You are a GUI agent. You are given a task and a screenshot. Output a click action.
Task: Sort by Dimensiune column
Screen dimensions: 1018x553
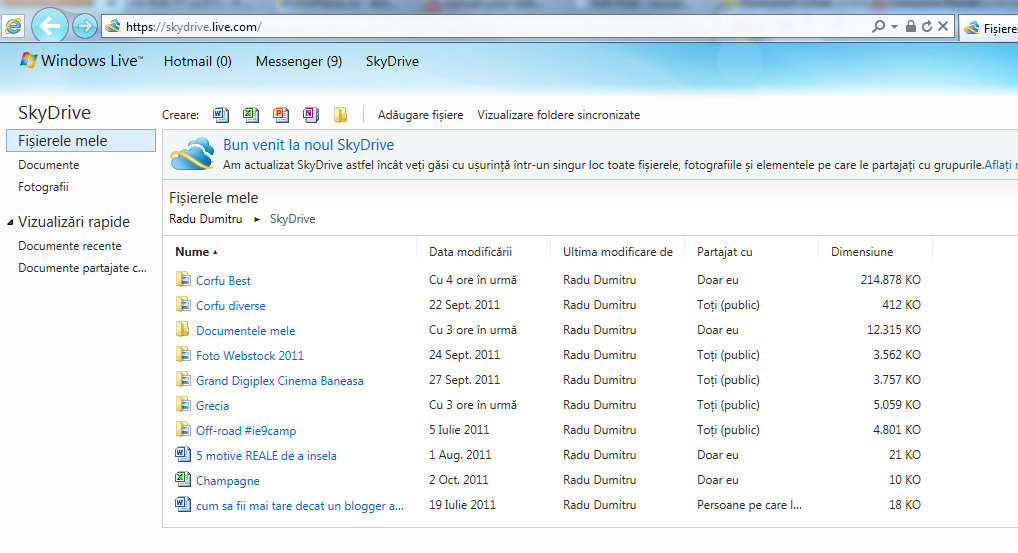tap(862, 252)
